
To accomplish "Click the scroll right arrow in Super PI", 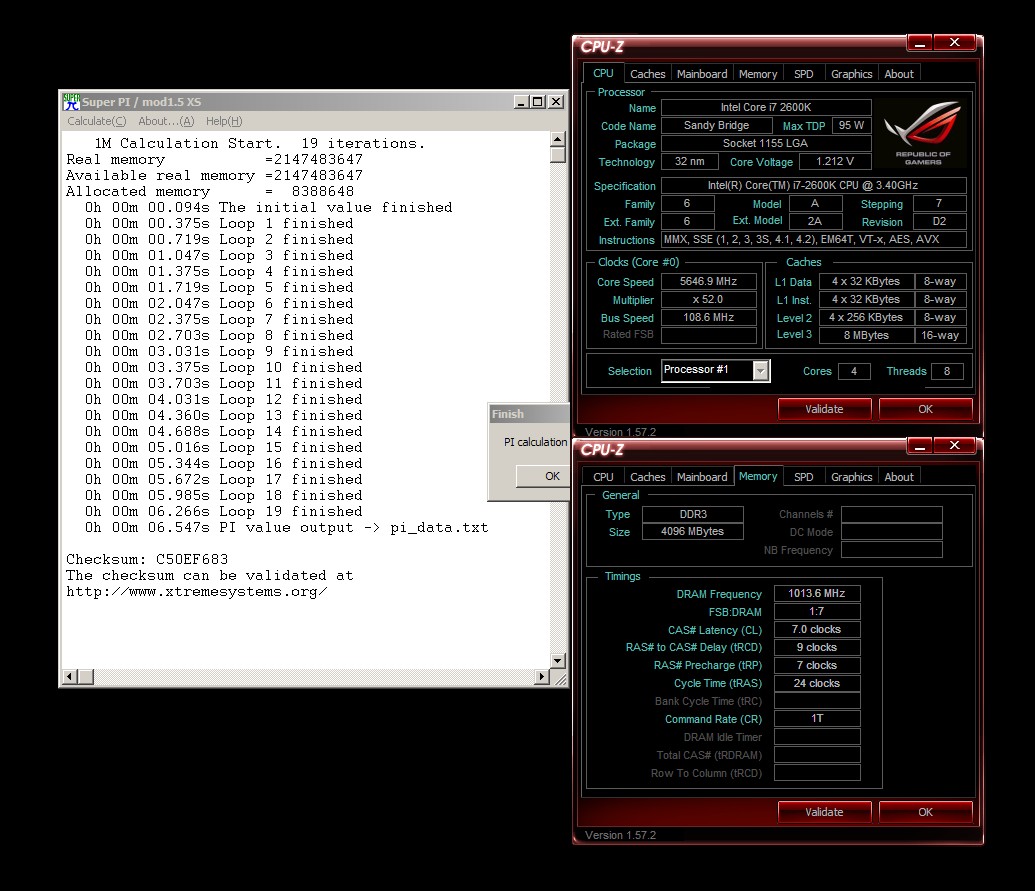I will (542, 676).
